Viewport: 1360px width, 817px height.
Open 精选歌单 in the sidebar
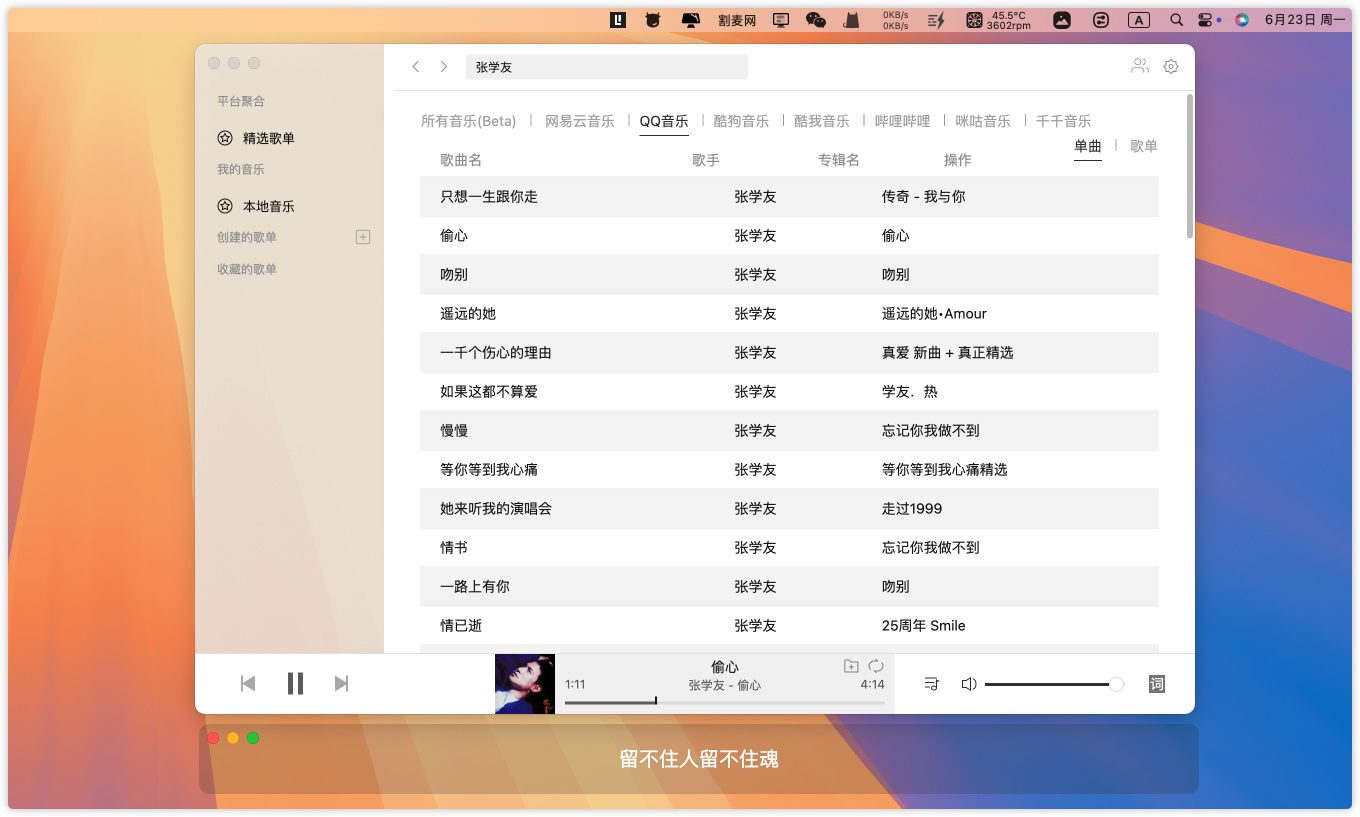[x=268, y=138]
